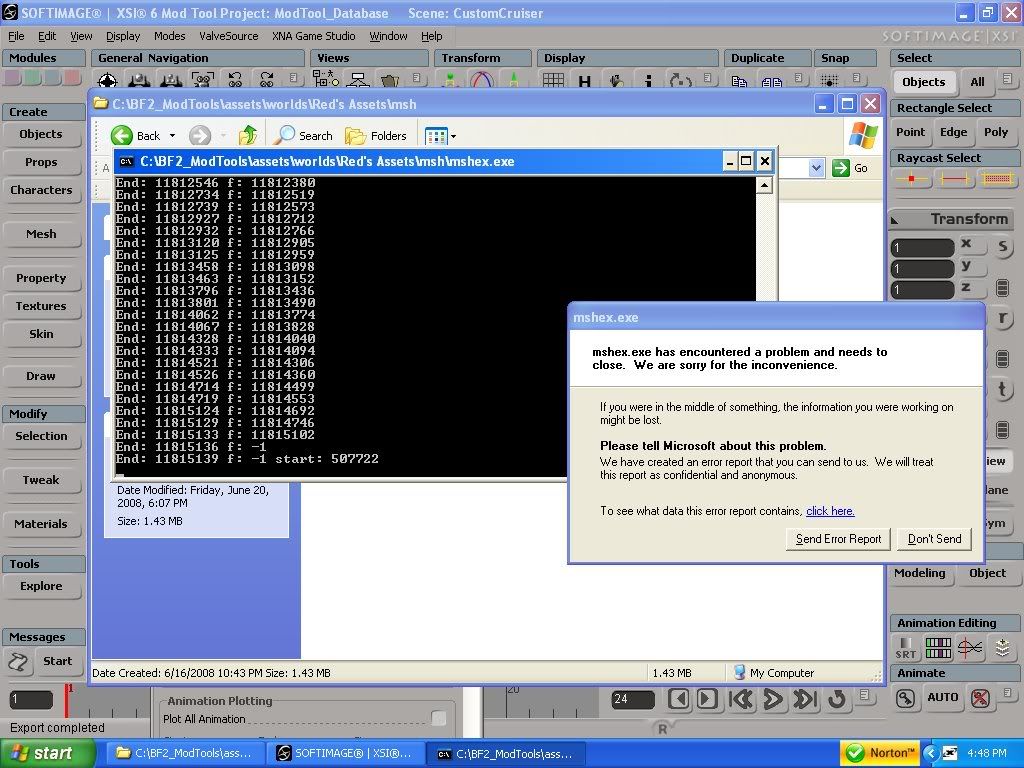Open the File menu
Viewport: 1024px width, 768px height.
click(16, 36)
